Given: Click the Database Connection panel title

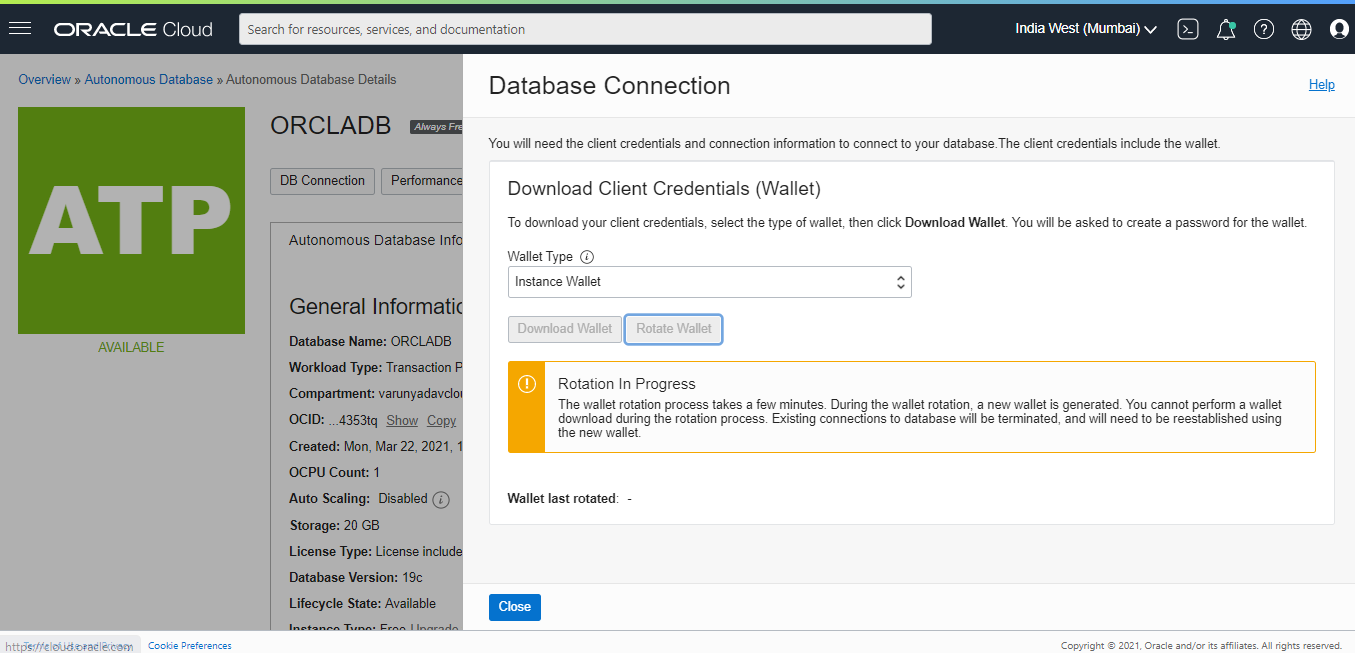Looking at the screenshot, I should pos(609,86).
